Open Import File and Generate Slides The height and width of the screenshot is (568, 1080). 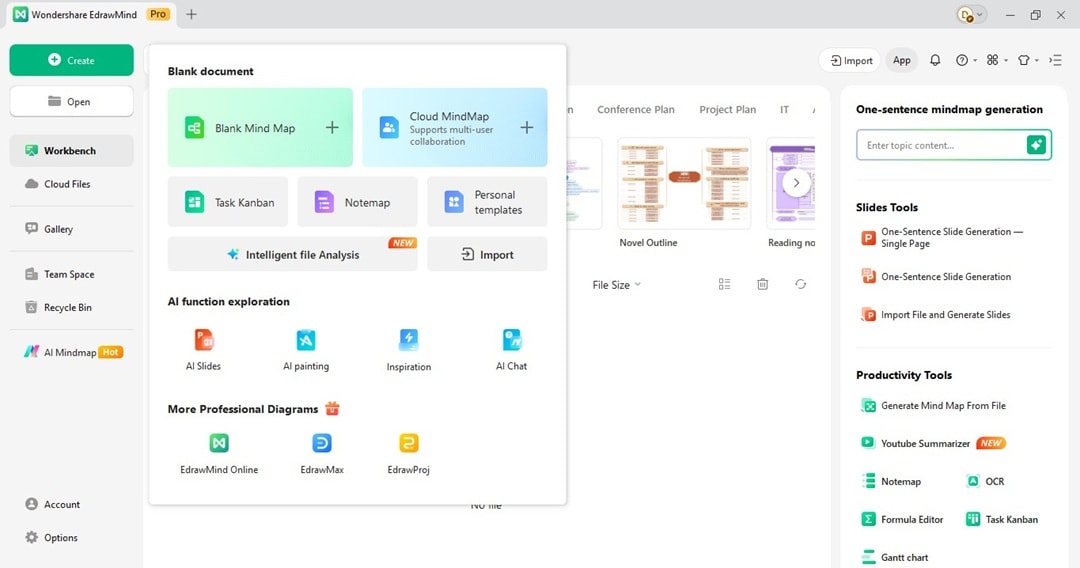pyautogui.click(x=935, y=315)
